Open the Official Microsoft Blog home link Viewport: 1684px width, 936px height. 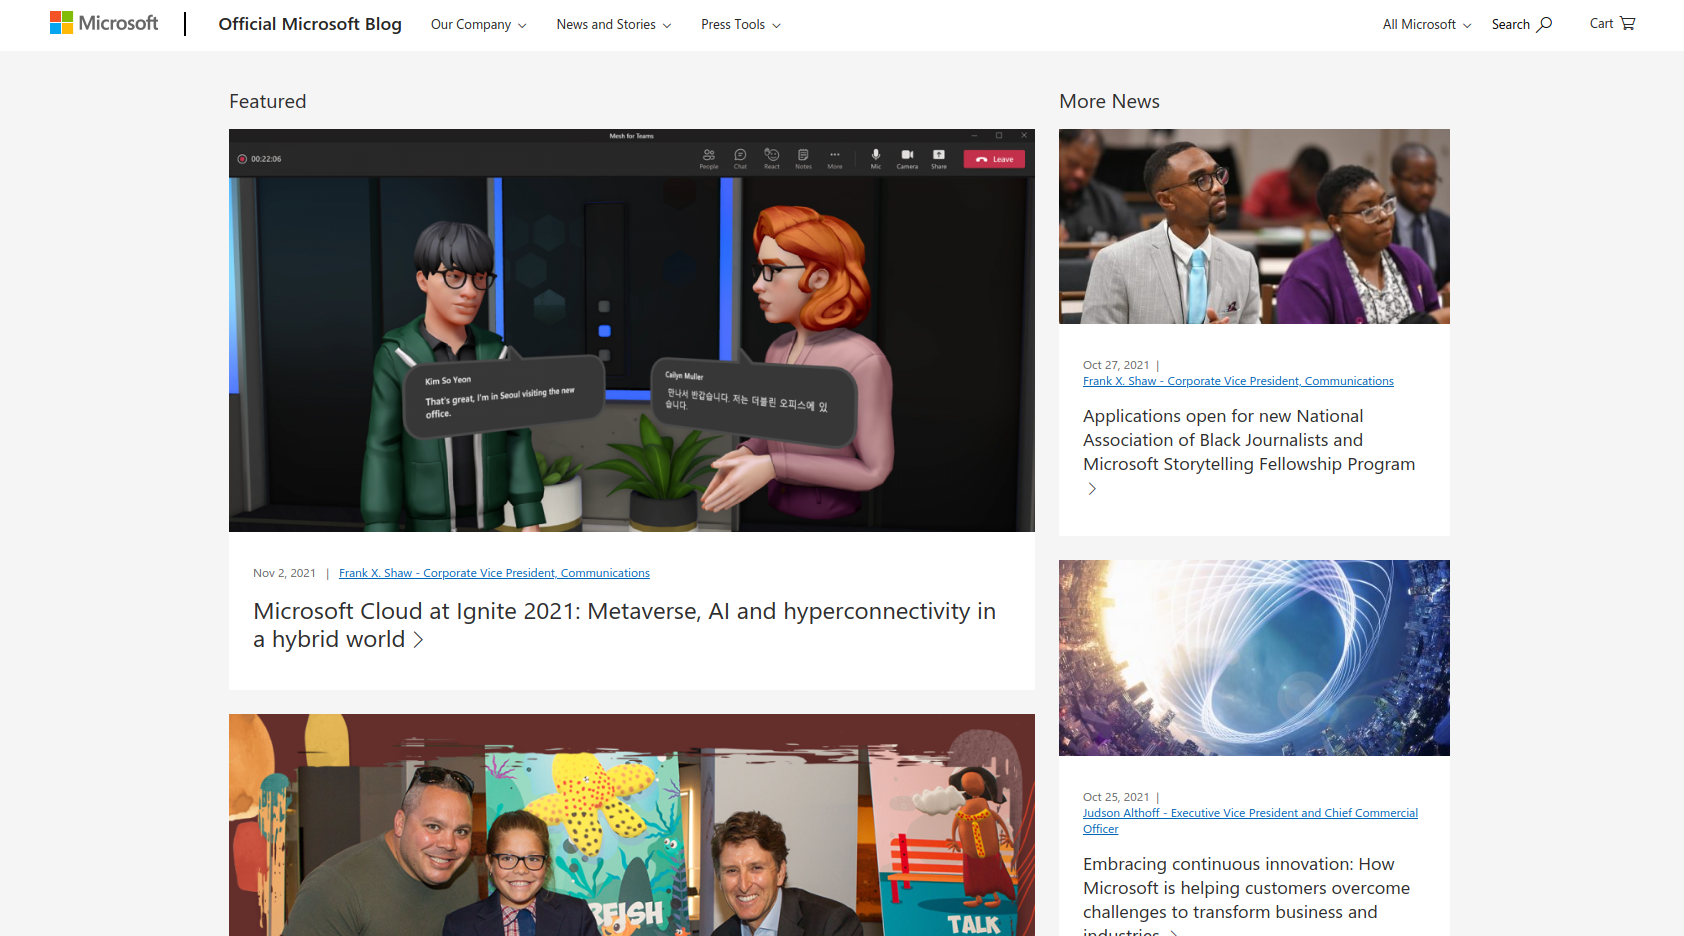click(310, 24)
